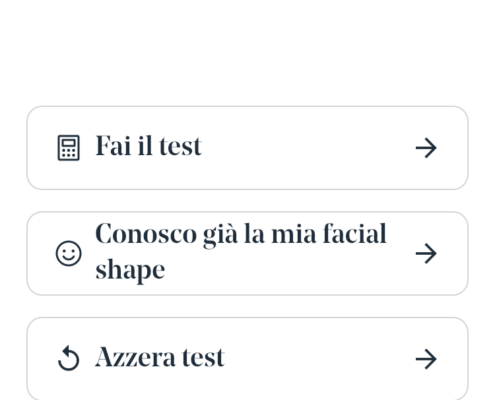
Task: Open the Fai il test card
Action: coord(247,148)
